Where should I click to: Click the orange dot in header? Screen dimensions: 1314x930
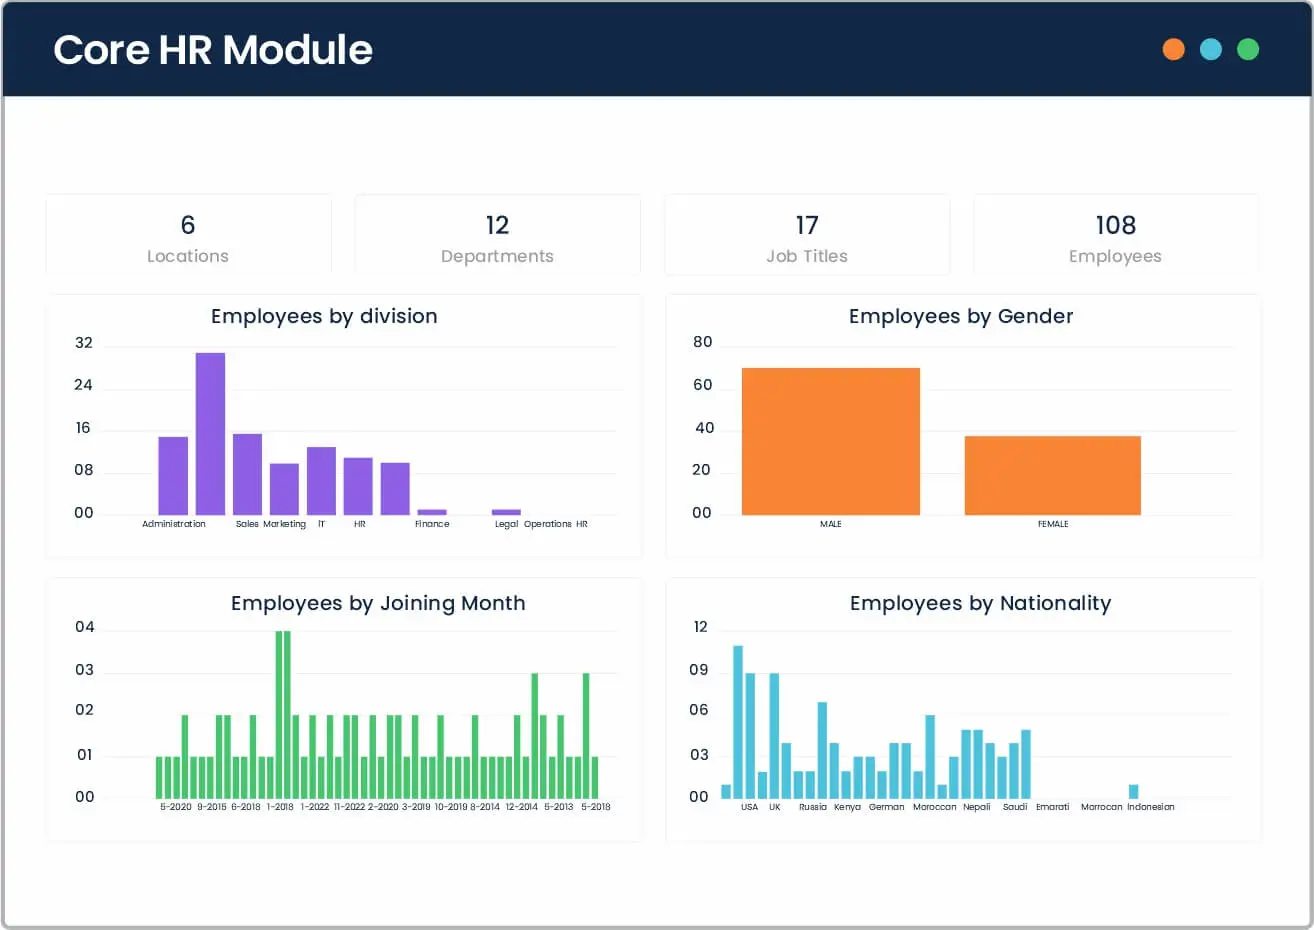pyautogui.click(x=1173, y=49)
